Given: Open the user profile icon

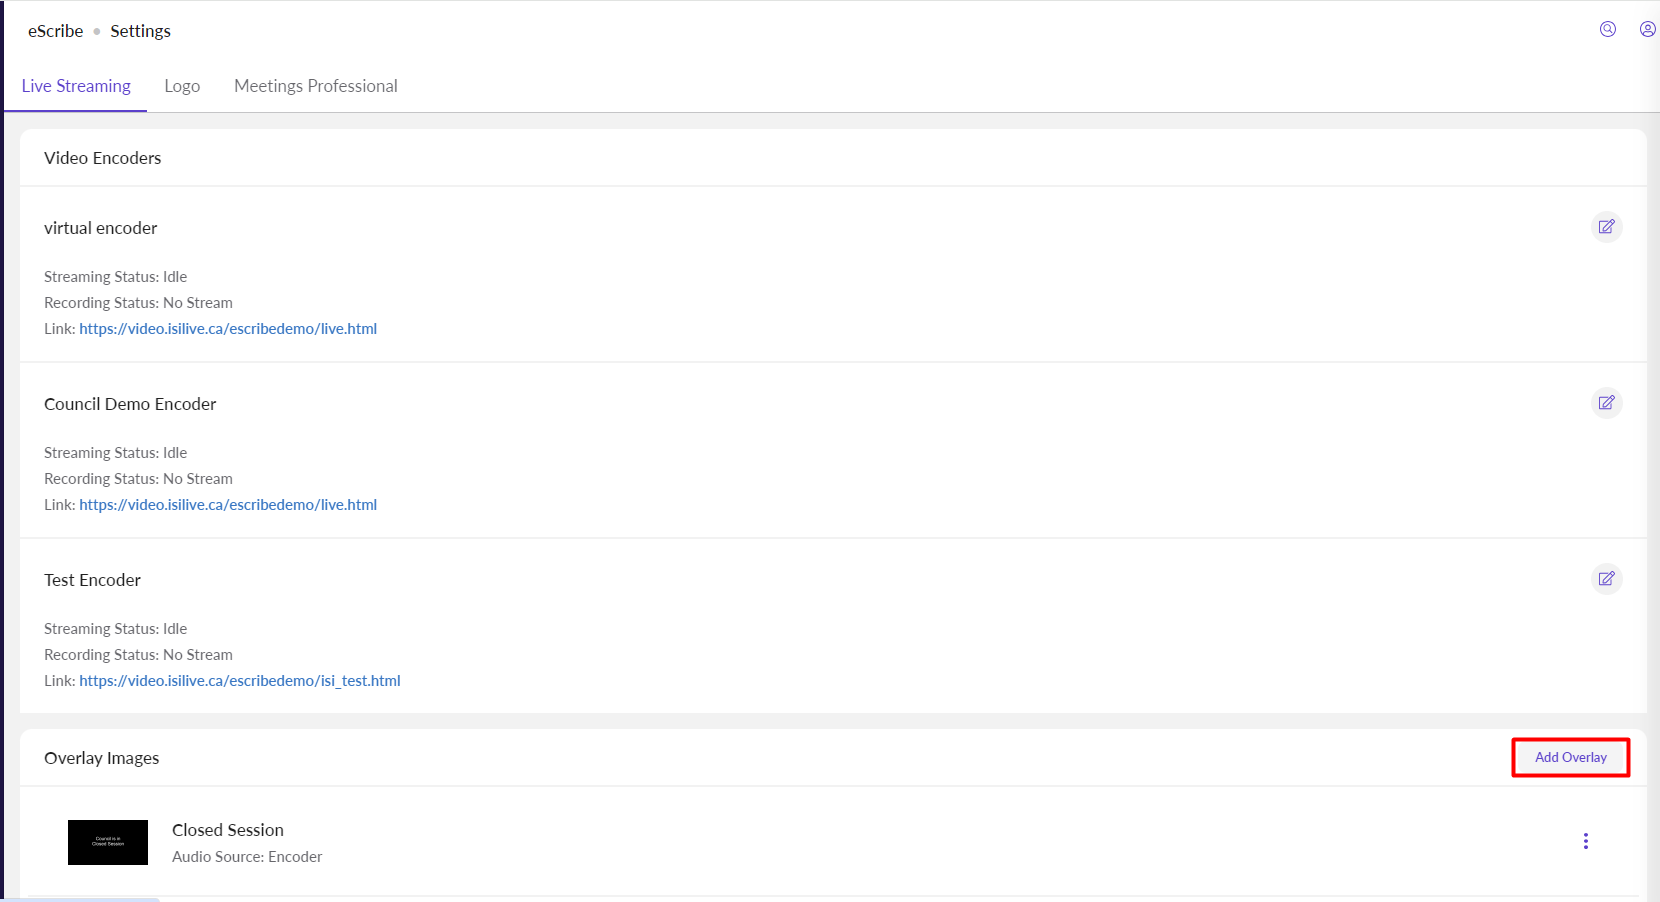Looking at the screenshot, I should point(1647,29).
